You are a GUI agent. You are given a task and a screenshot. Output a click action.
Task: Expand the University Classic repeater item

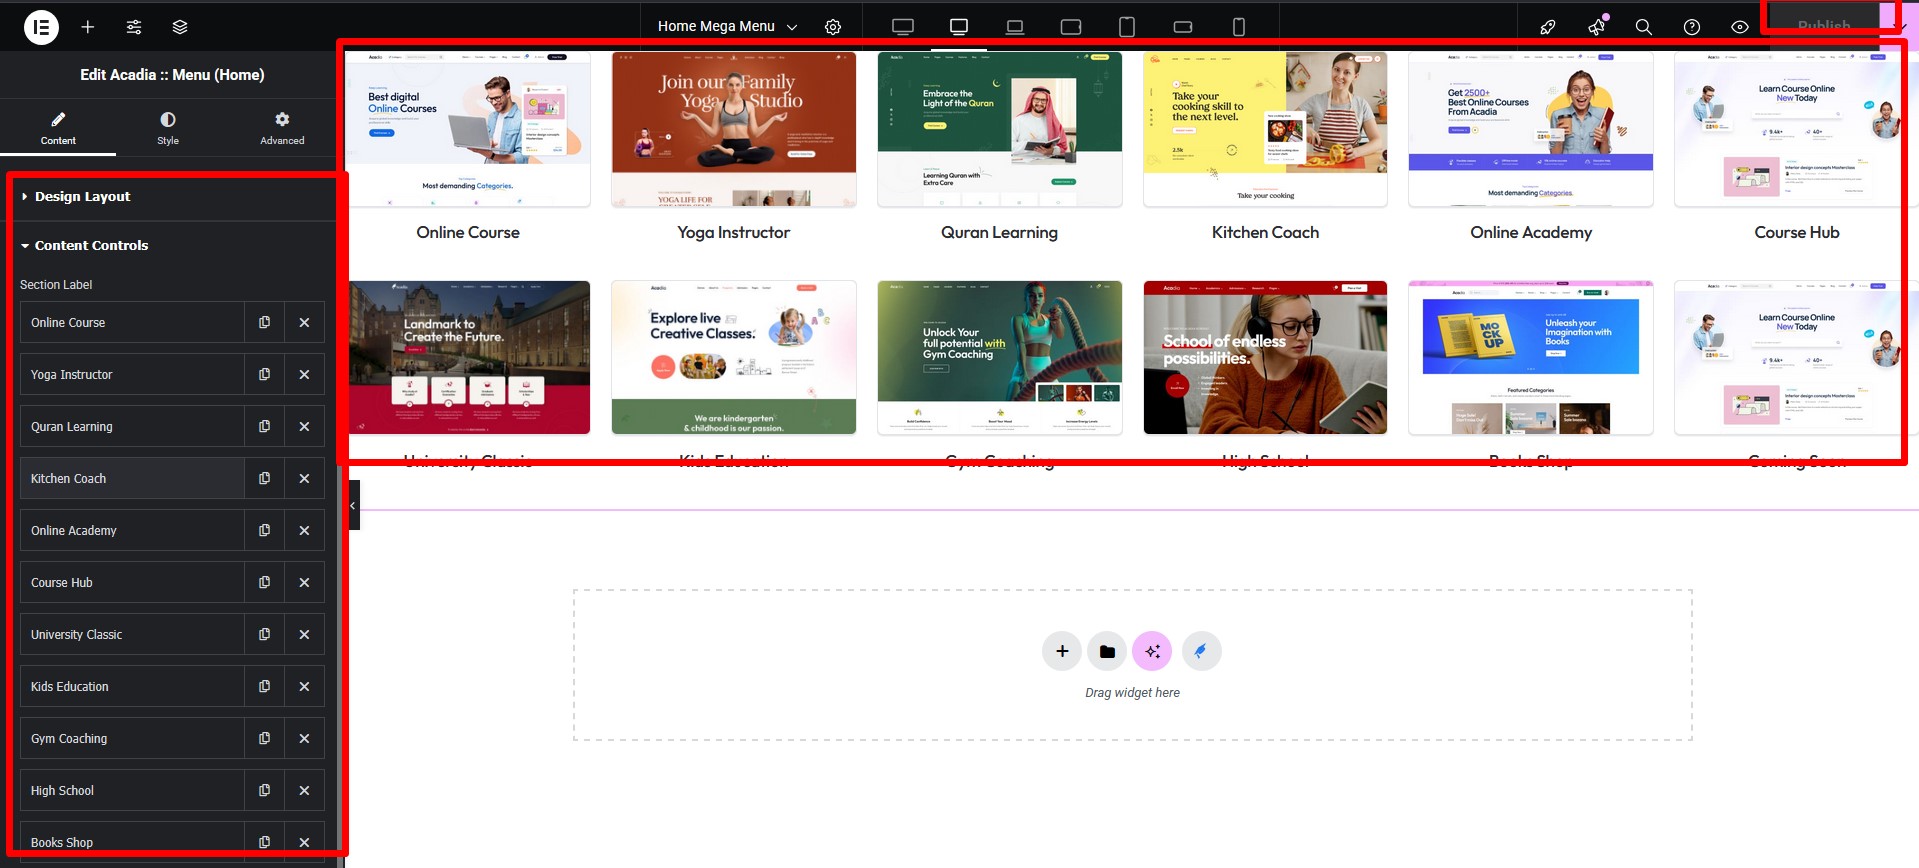click(x=132, y=635)
